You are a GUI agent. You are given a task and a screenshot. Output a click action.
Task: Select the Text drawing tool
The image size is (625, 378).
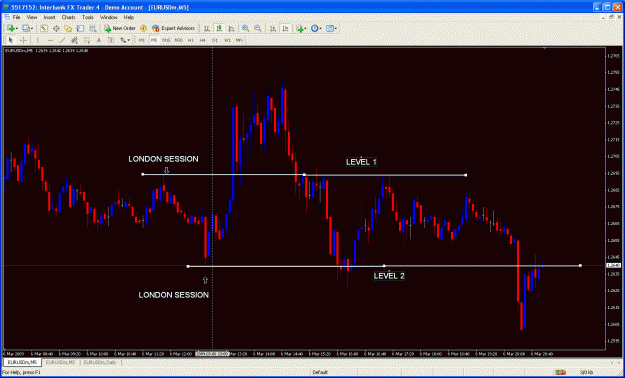[98, 40]
